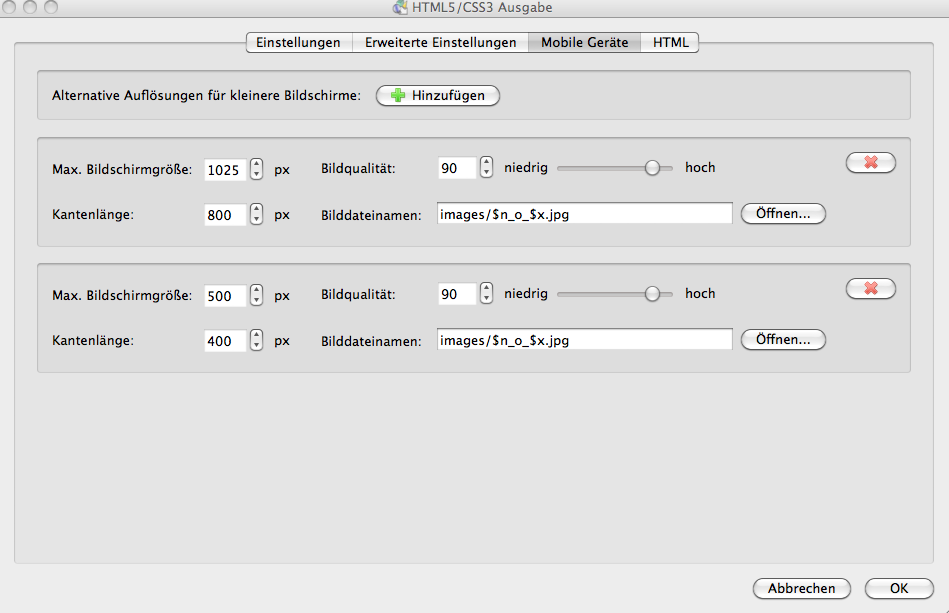Select the Mobile Geräte tab
Screen dimensions: 949x613
tap(584, 43)
